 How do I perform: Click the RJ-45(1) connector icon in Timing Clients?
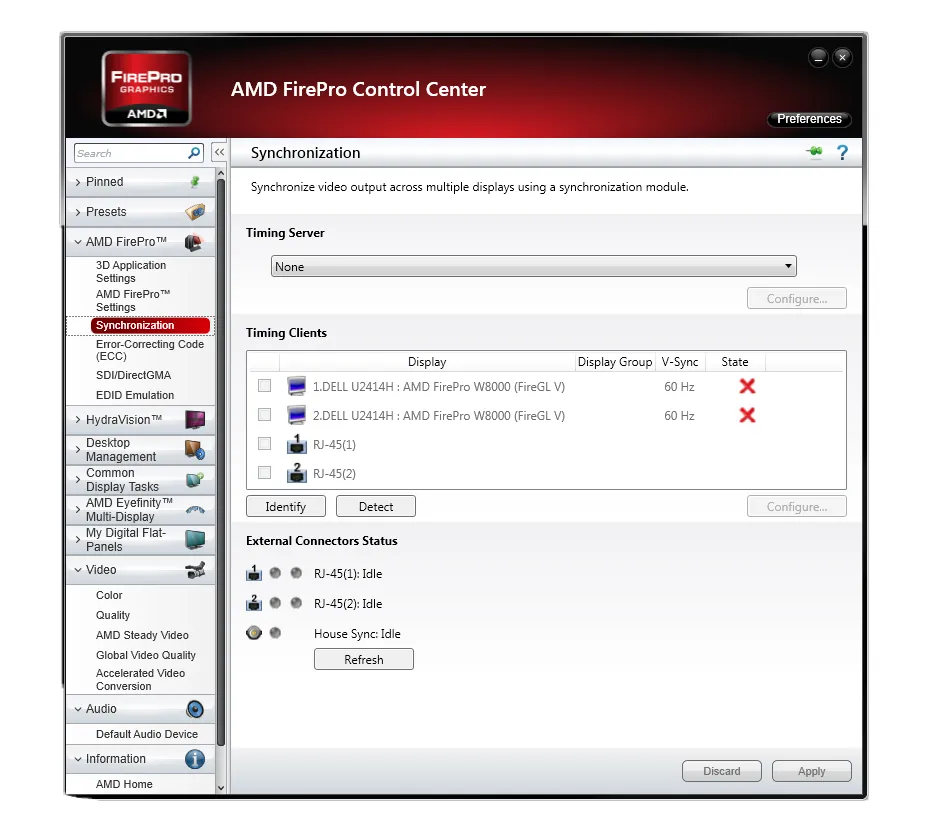coord(297,445)
